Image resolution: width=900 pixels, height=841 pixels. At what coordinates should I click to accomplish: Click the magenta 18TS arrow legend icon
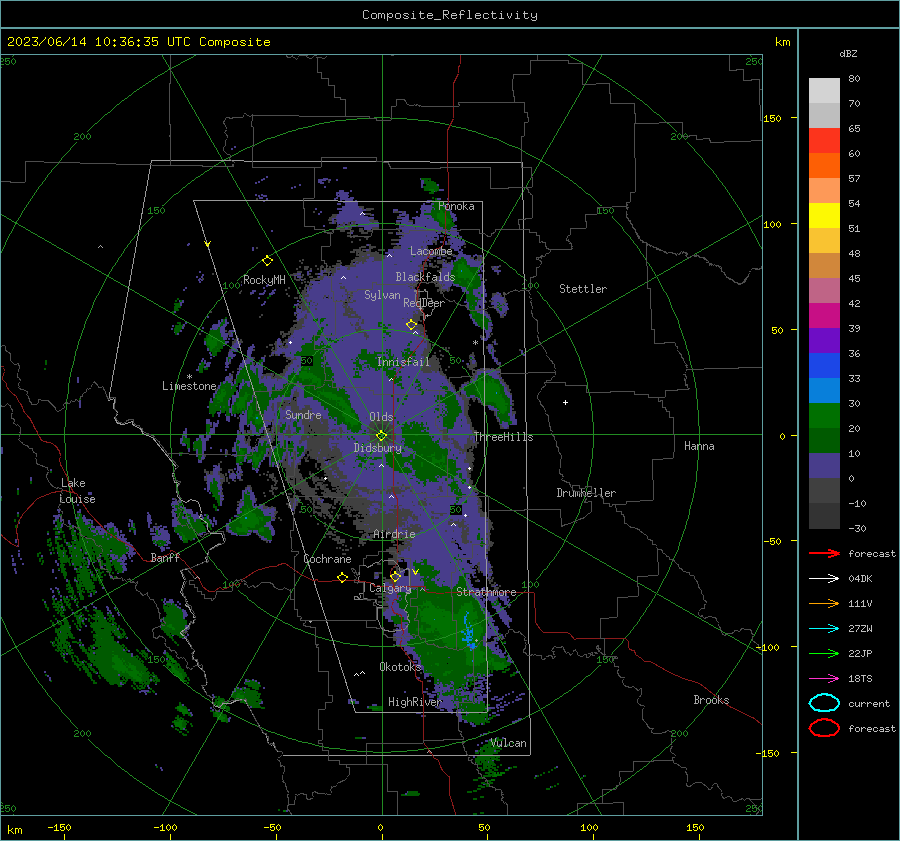pos(824,679)
